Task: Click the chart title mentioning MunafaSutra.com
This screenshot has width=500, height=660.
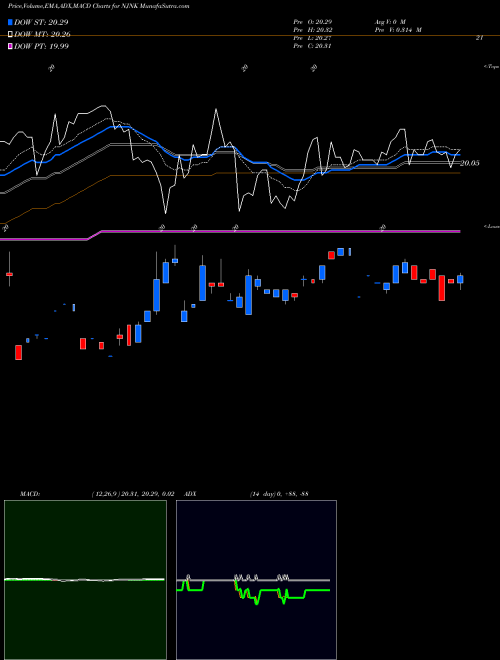Action: (98, 6)
